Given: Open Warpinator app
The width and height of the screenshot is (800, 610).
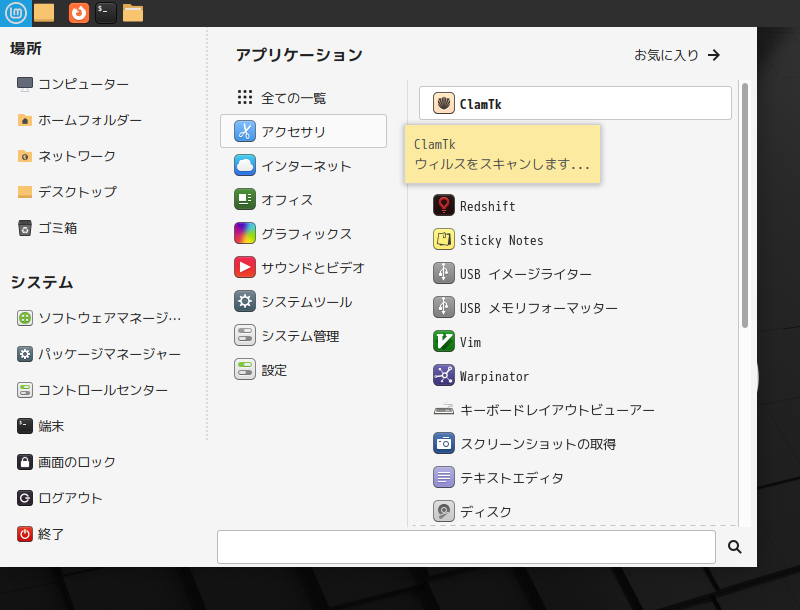Looking at the screenshot, I should pos(575,376).
